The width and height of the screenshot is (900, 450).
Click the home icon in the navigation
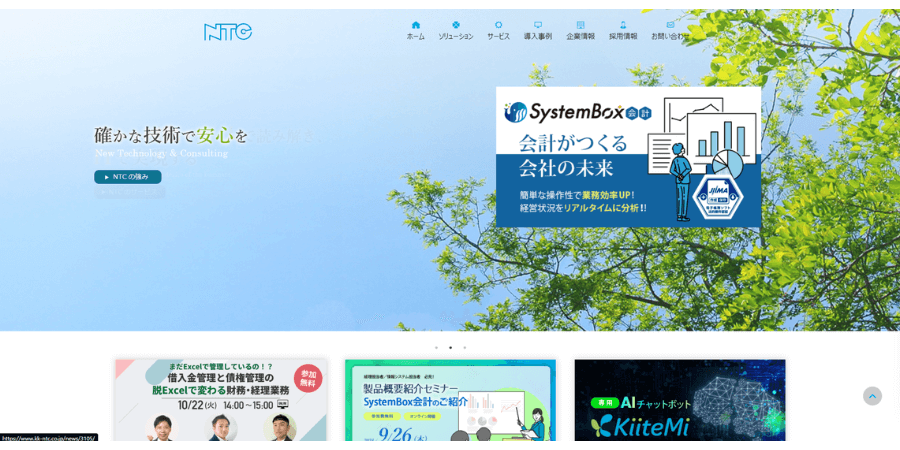[416, 25]
